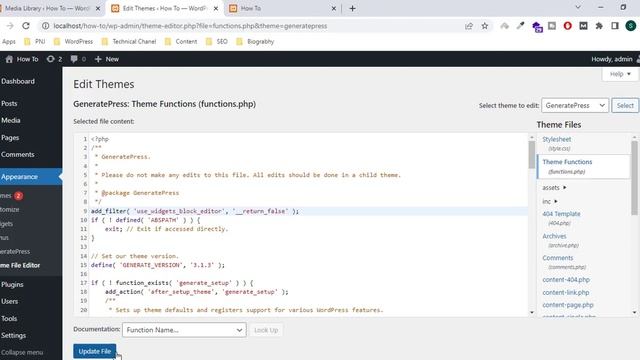
Task: Open the Users menu item
Action: coord(9,301)
